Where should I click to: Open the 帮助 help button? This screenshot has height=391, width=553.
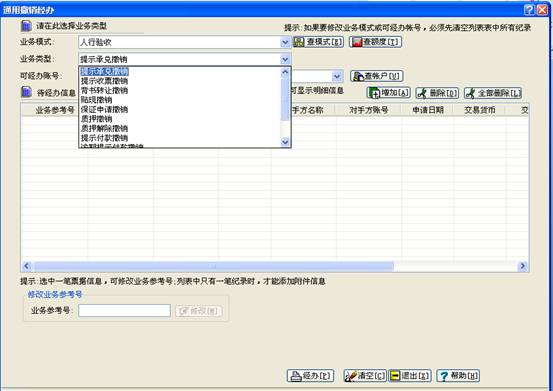pos(458,376)
